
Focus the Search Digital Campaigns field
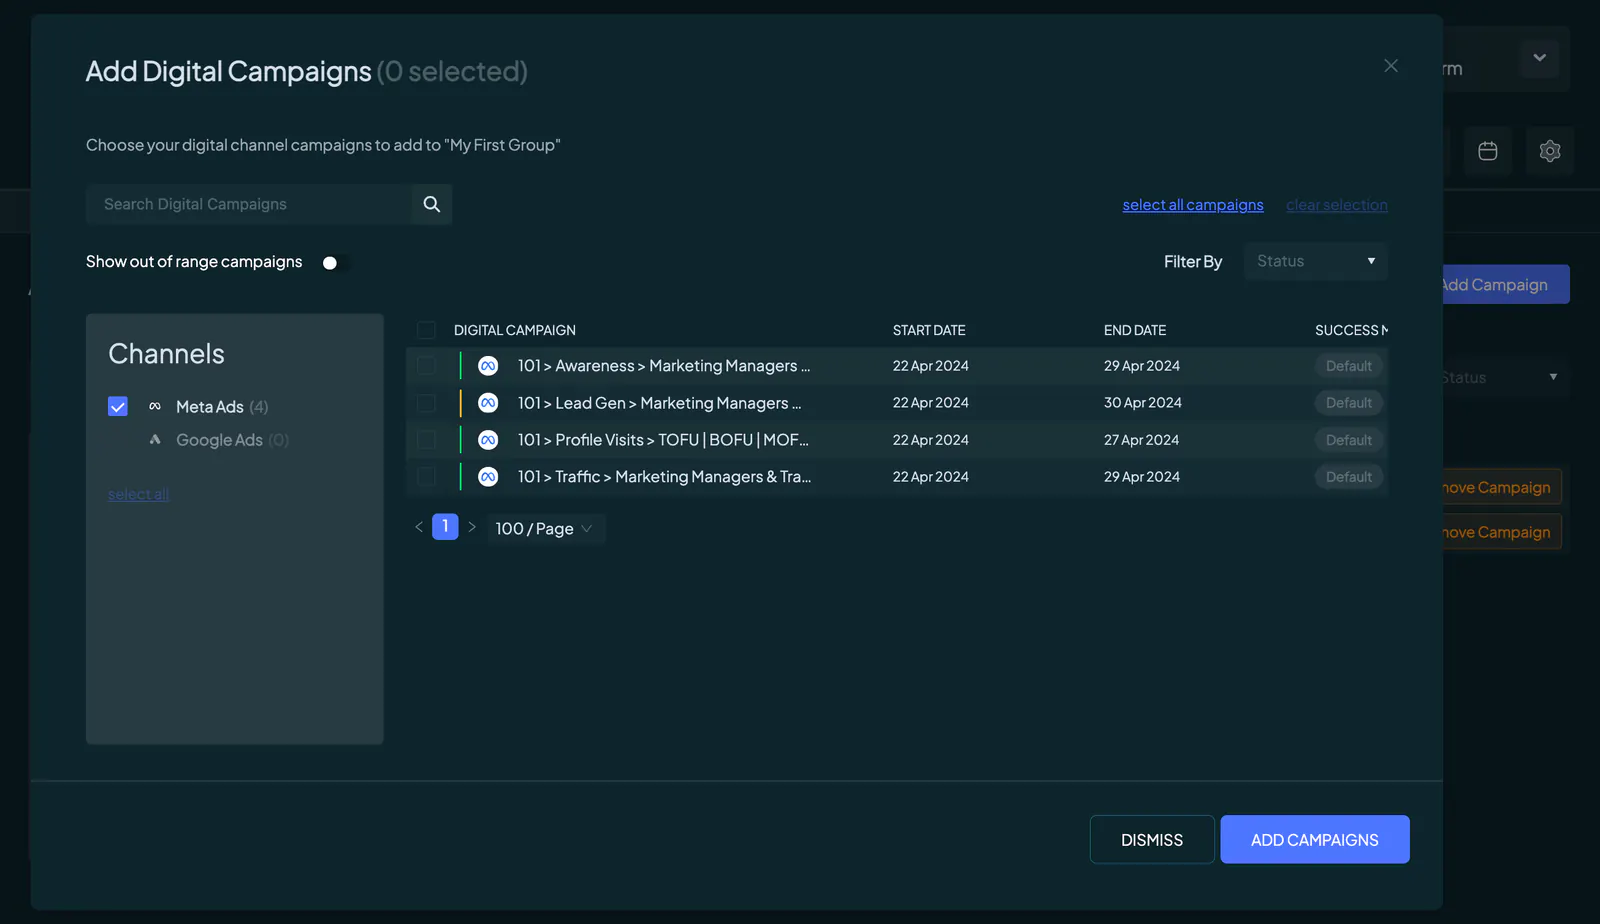[249, 204]
